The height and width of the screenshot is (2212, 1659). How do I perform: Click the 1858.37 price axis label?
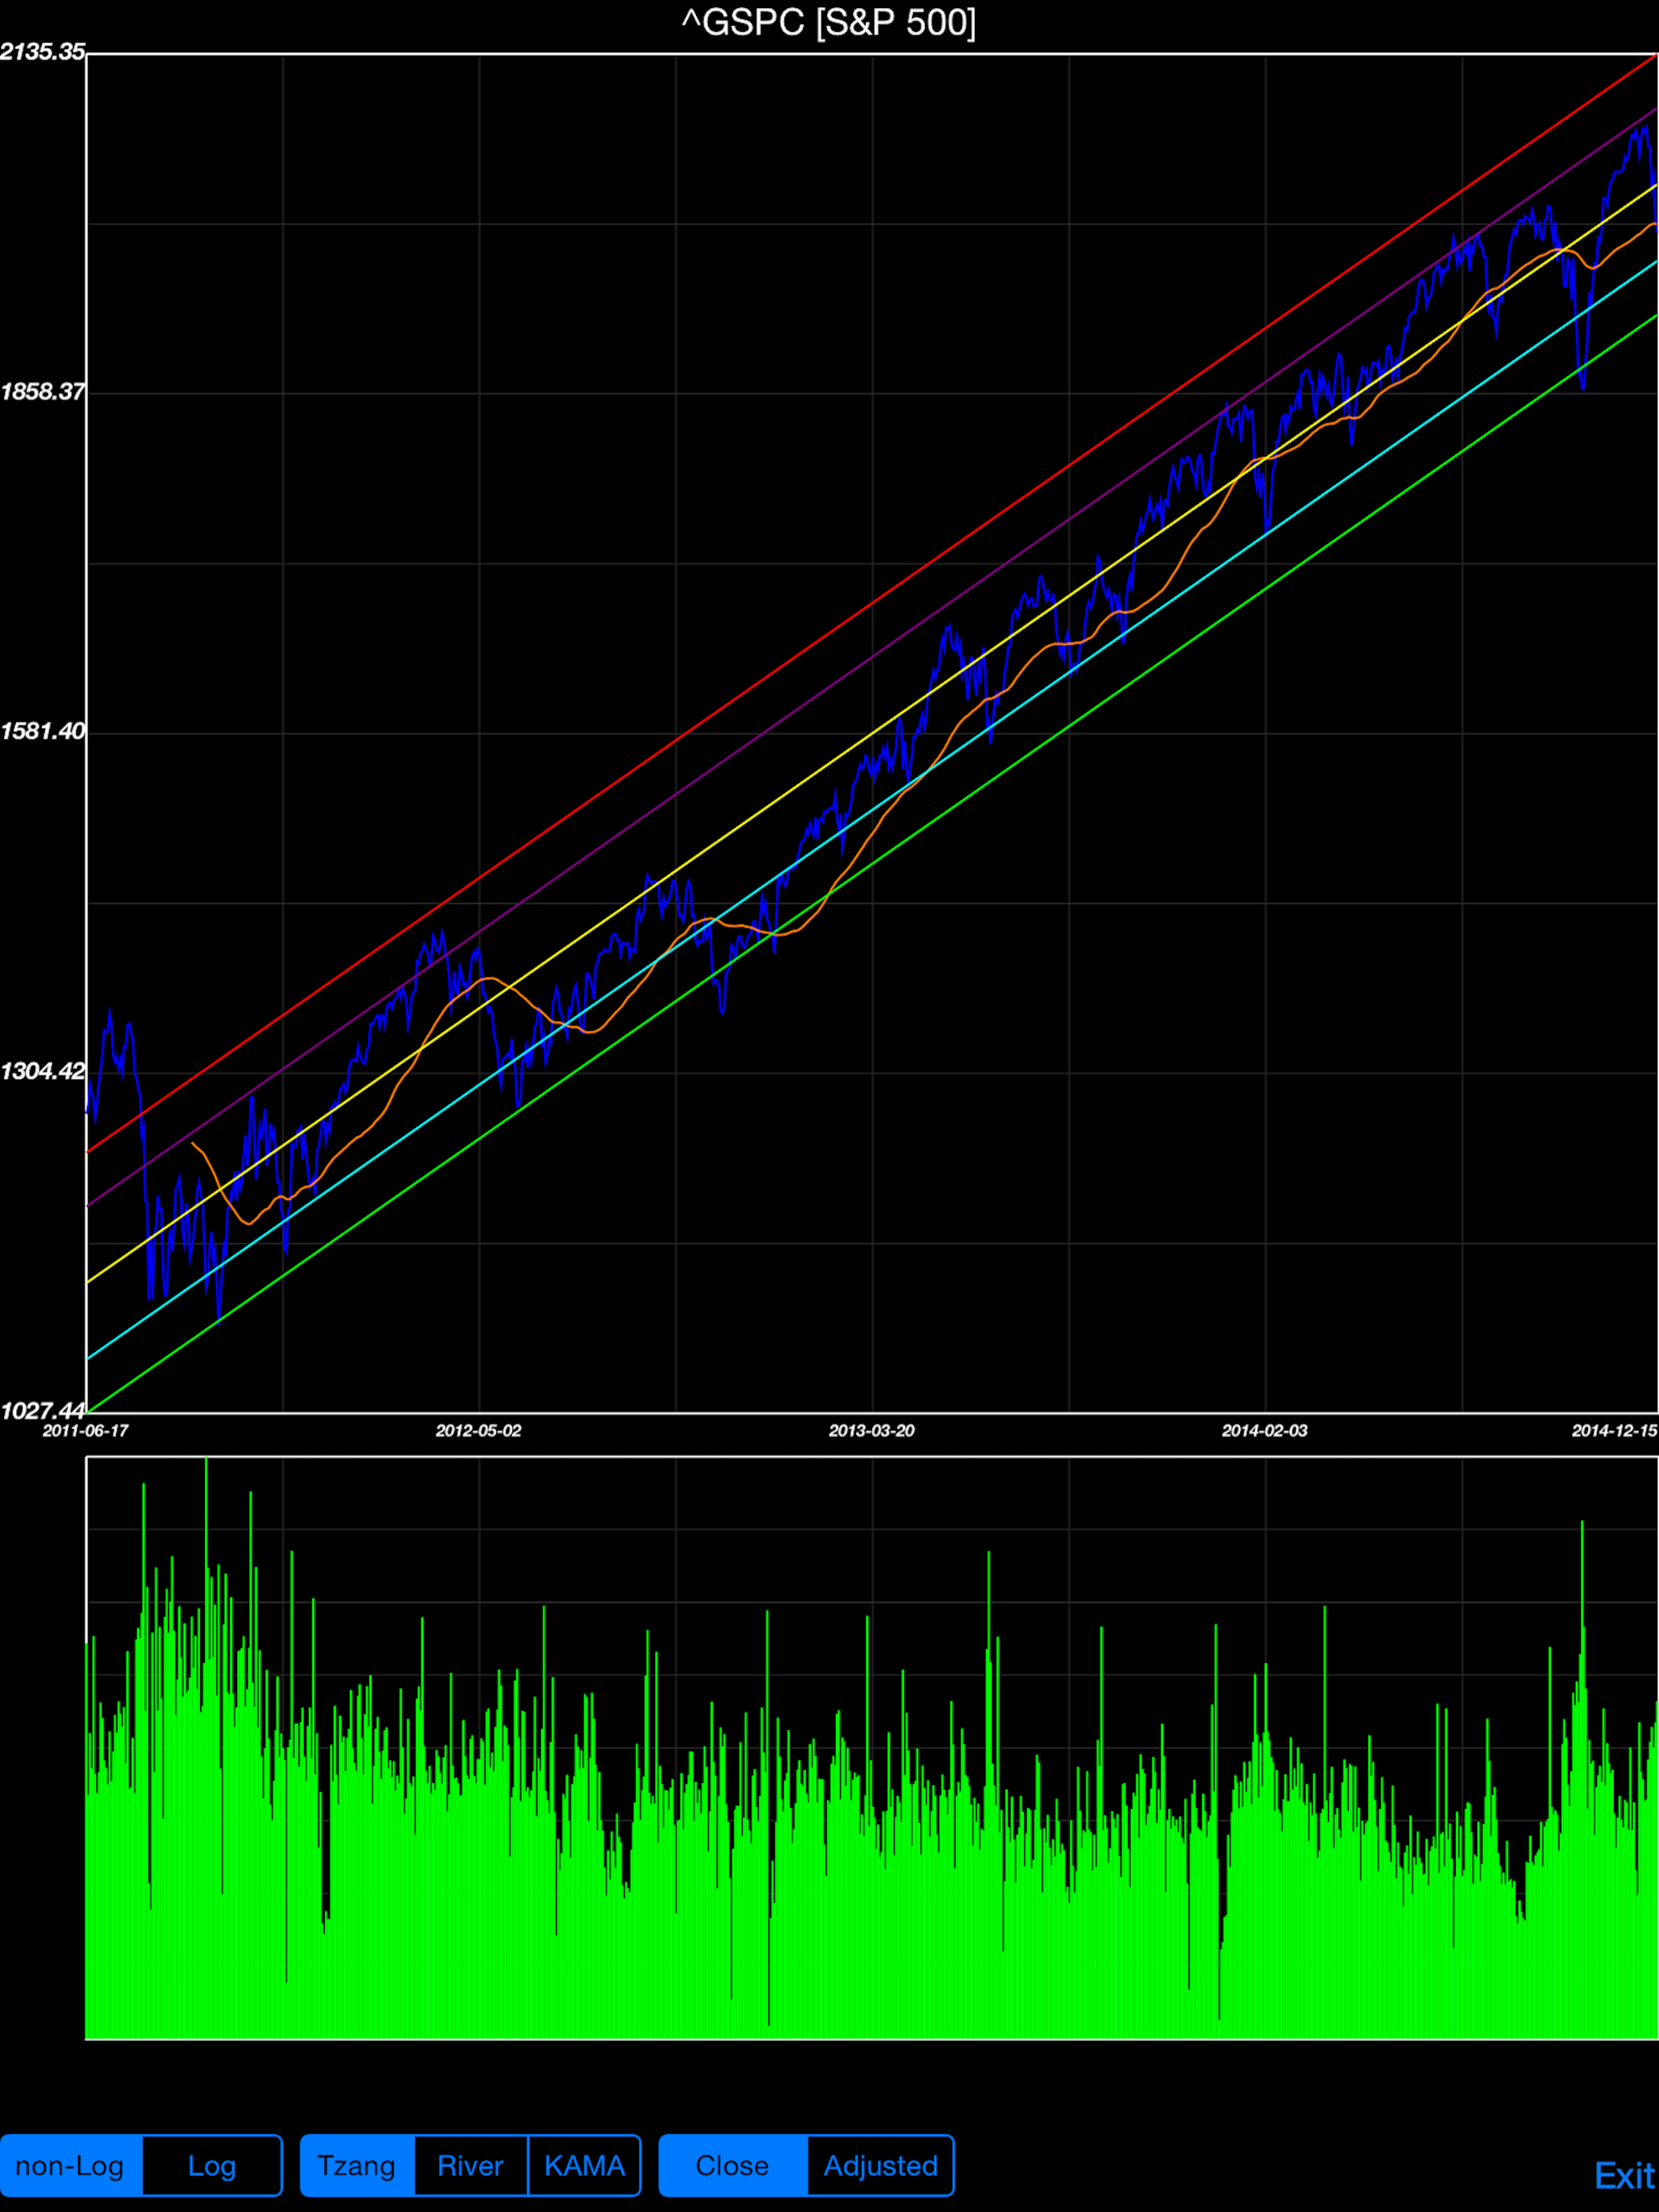[x=42, y=392]
